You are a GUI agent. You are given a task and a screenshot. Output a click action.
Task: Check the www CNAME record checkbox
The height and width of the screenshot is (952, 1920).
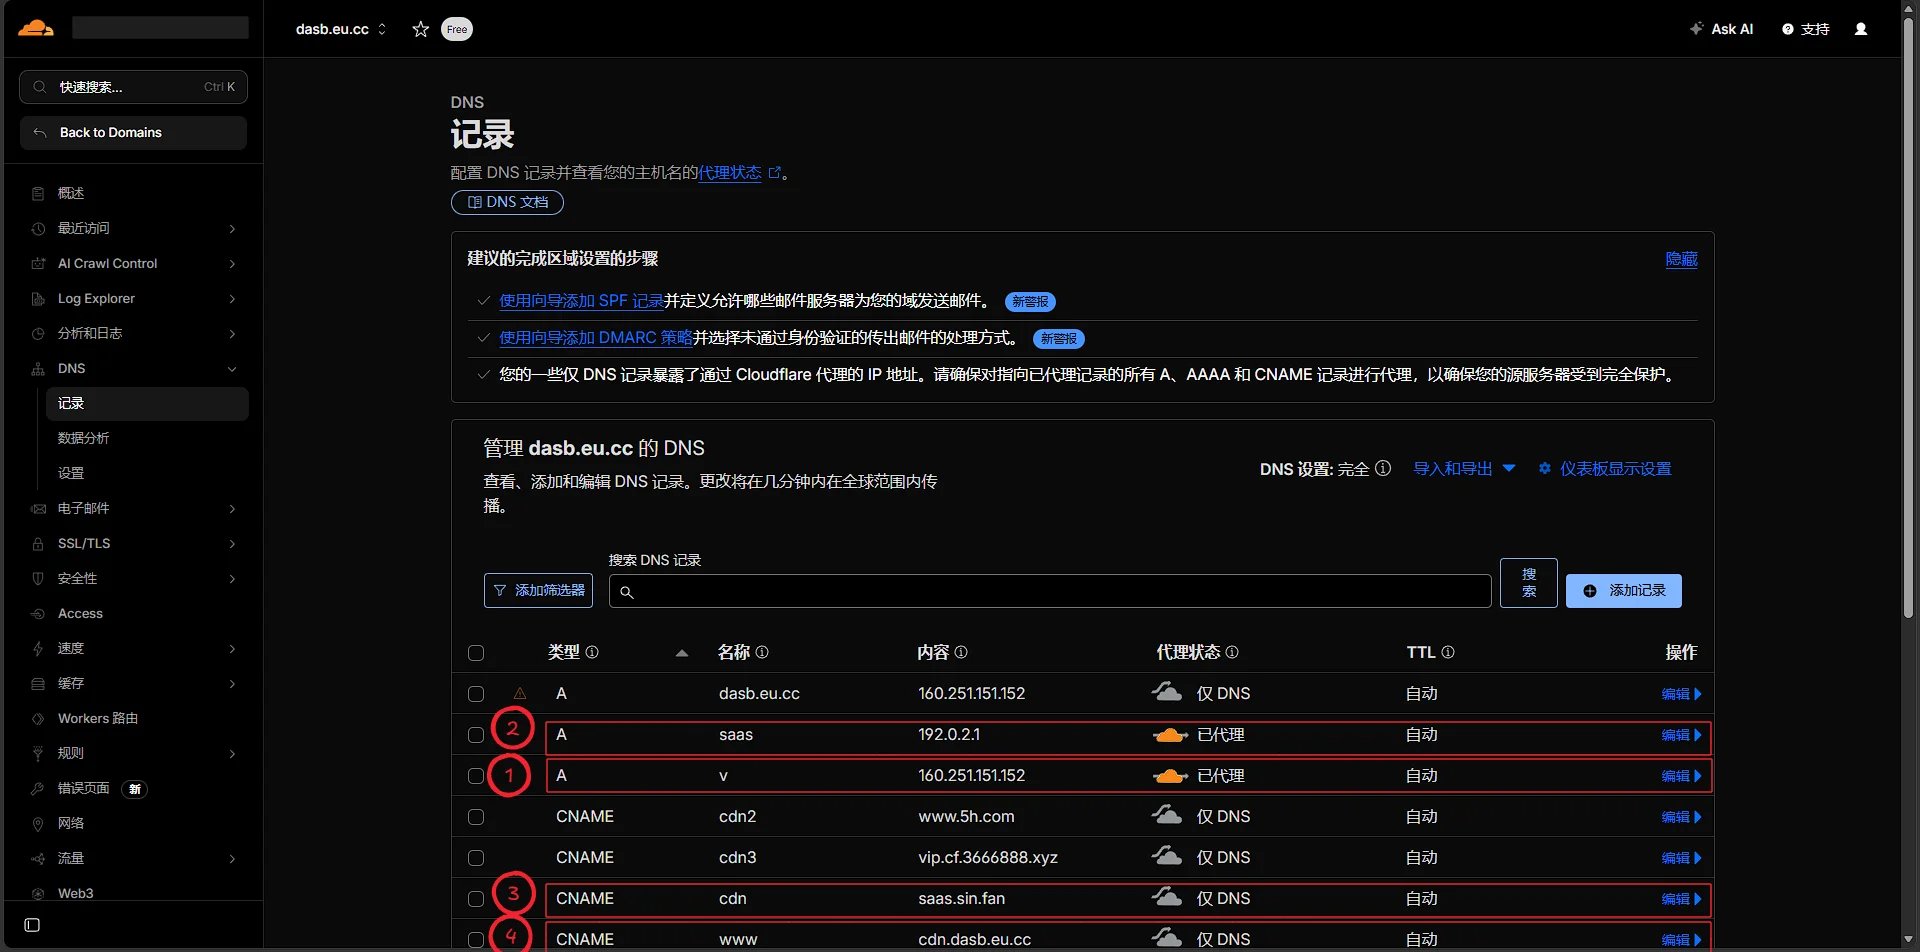point(476,940)
